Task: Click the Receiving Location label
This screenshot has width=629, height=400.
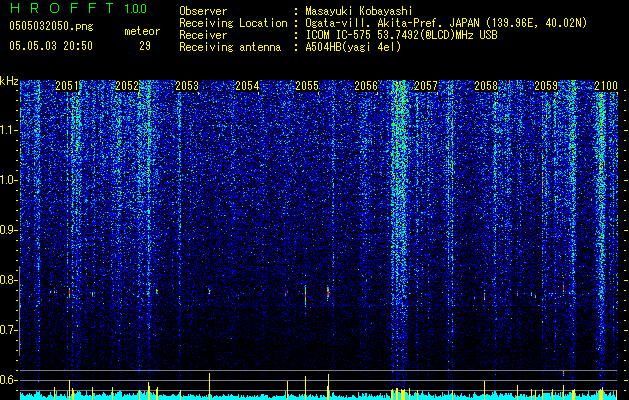Action: pos(233,23)
